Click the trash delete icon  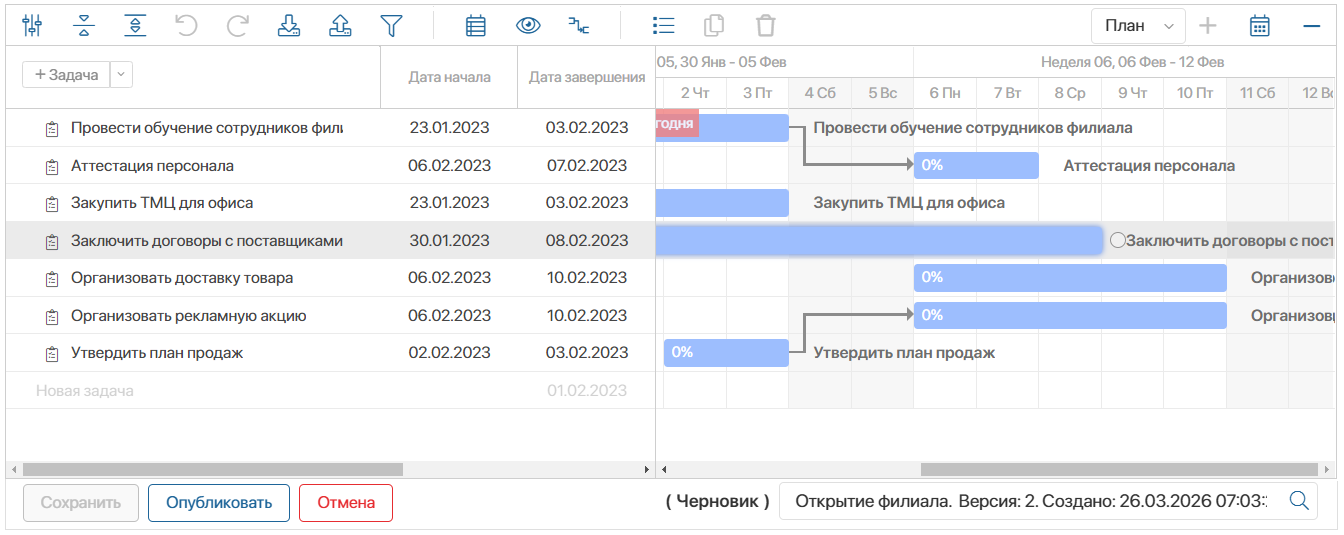pos(765,25)
